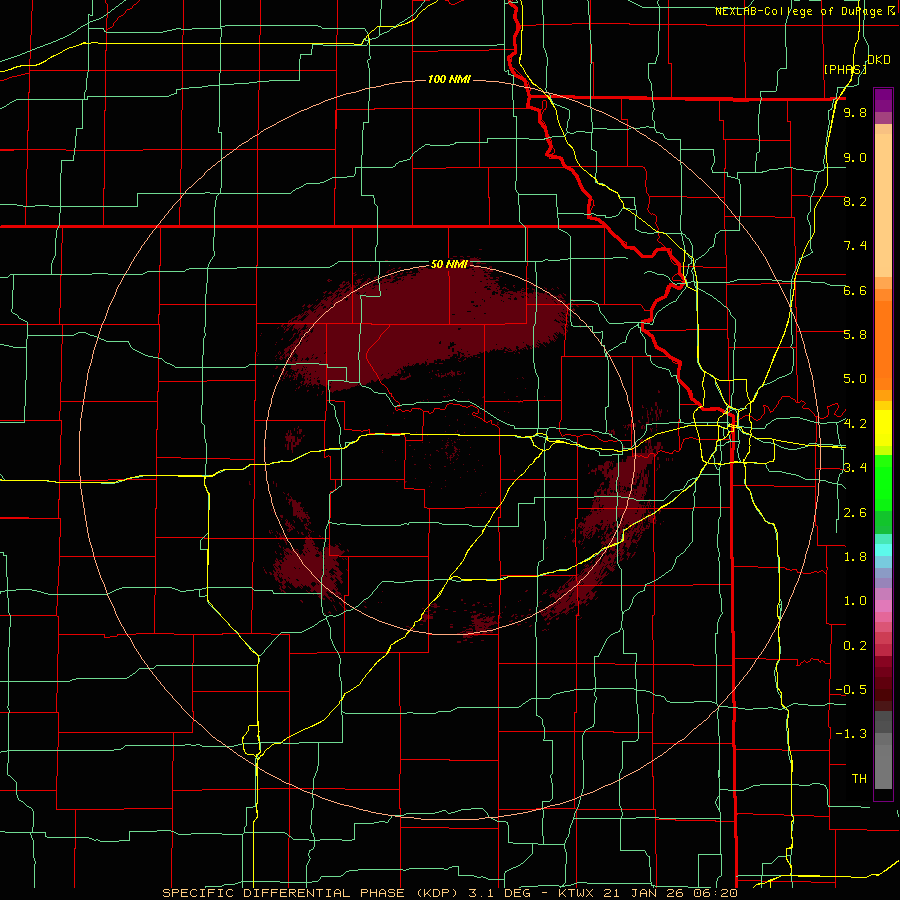Viewport: 900px width, 900px height.
Task: Click the 4.2 value on color scale
Action: tap(855, 424)
